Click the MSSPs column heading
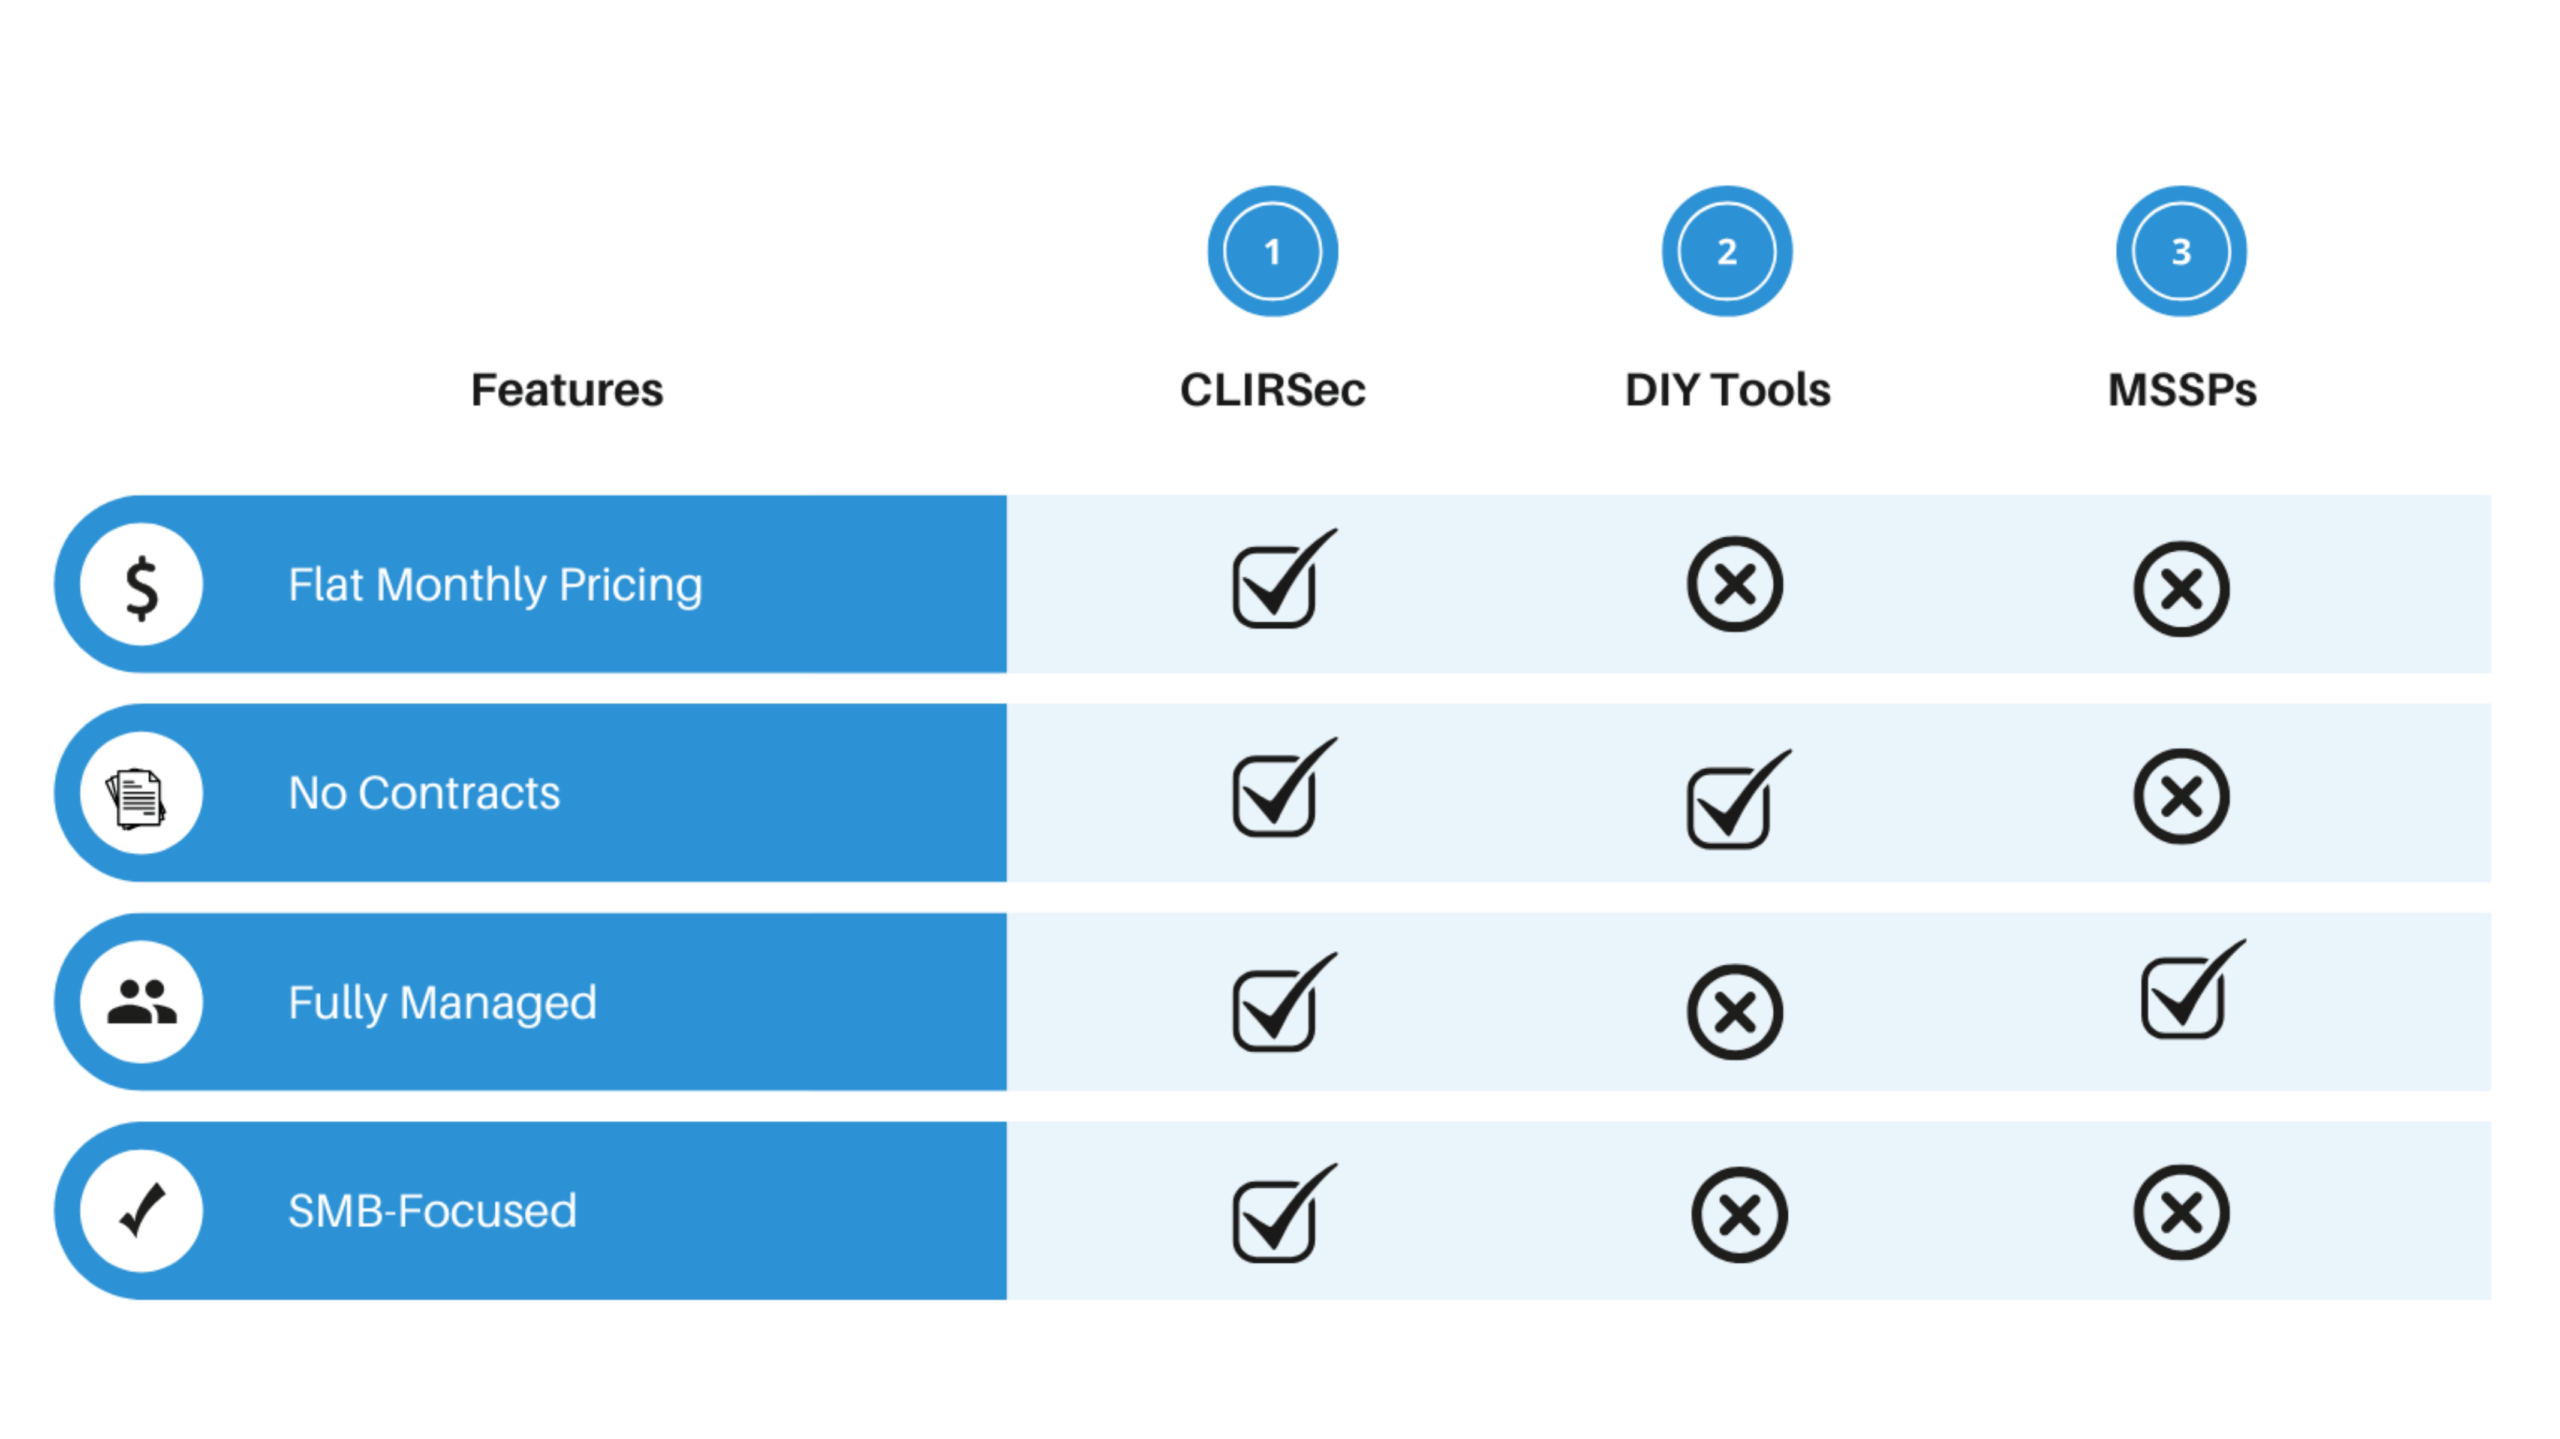 click(x=2182, y=390)
